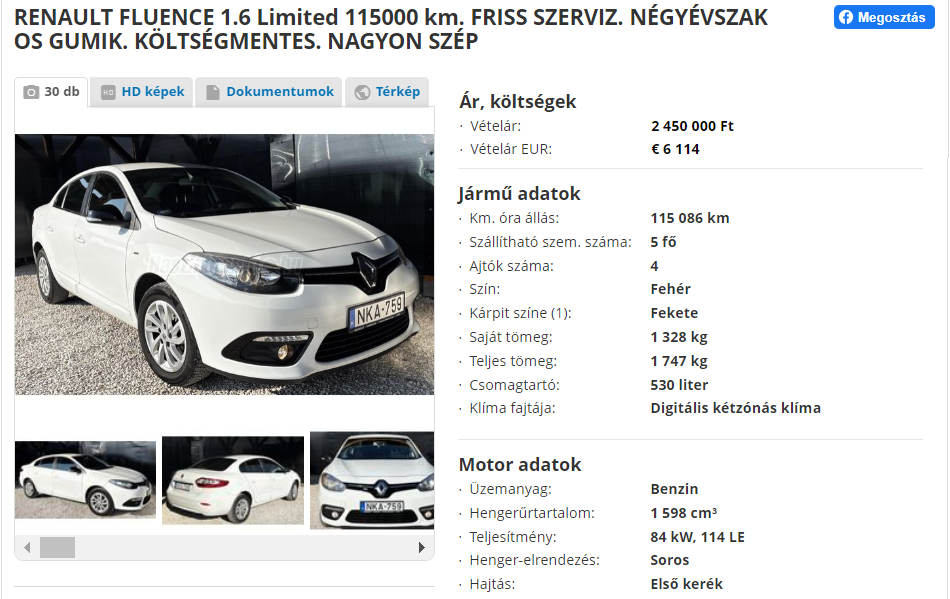Select the front-view car thumbnail
Viewport: 950px width, 599px height.
pyautogui.click(x=372, y=480)
